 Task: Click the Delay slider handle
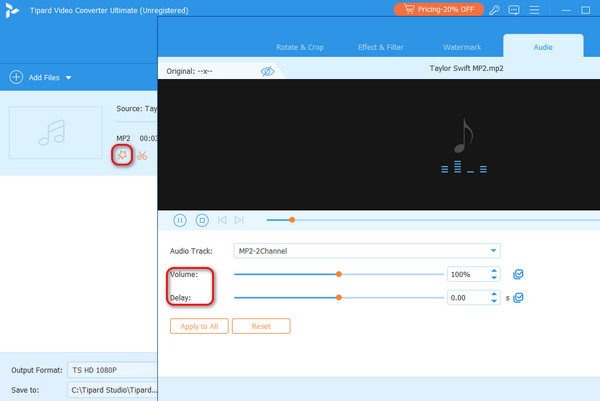click(x=339, y=297)
